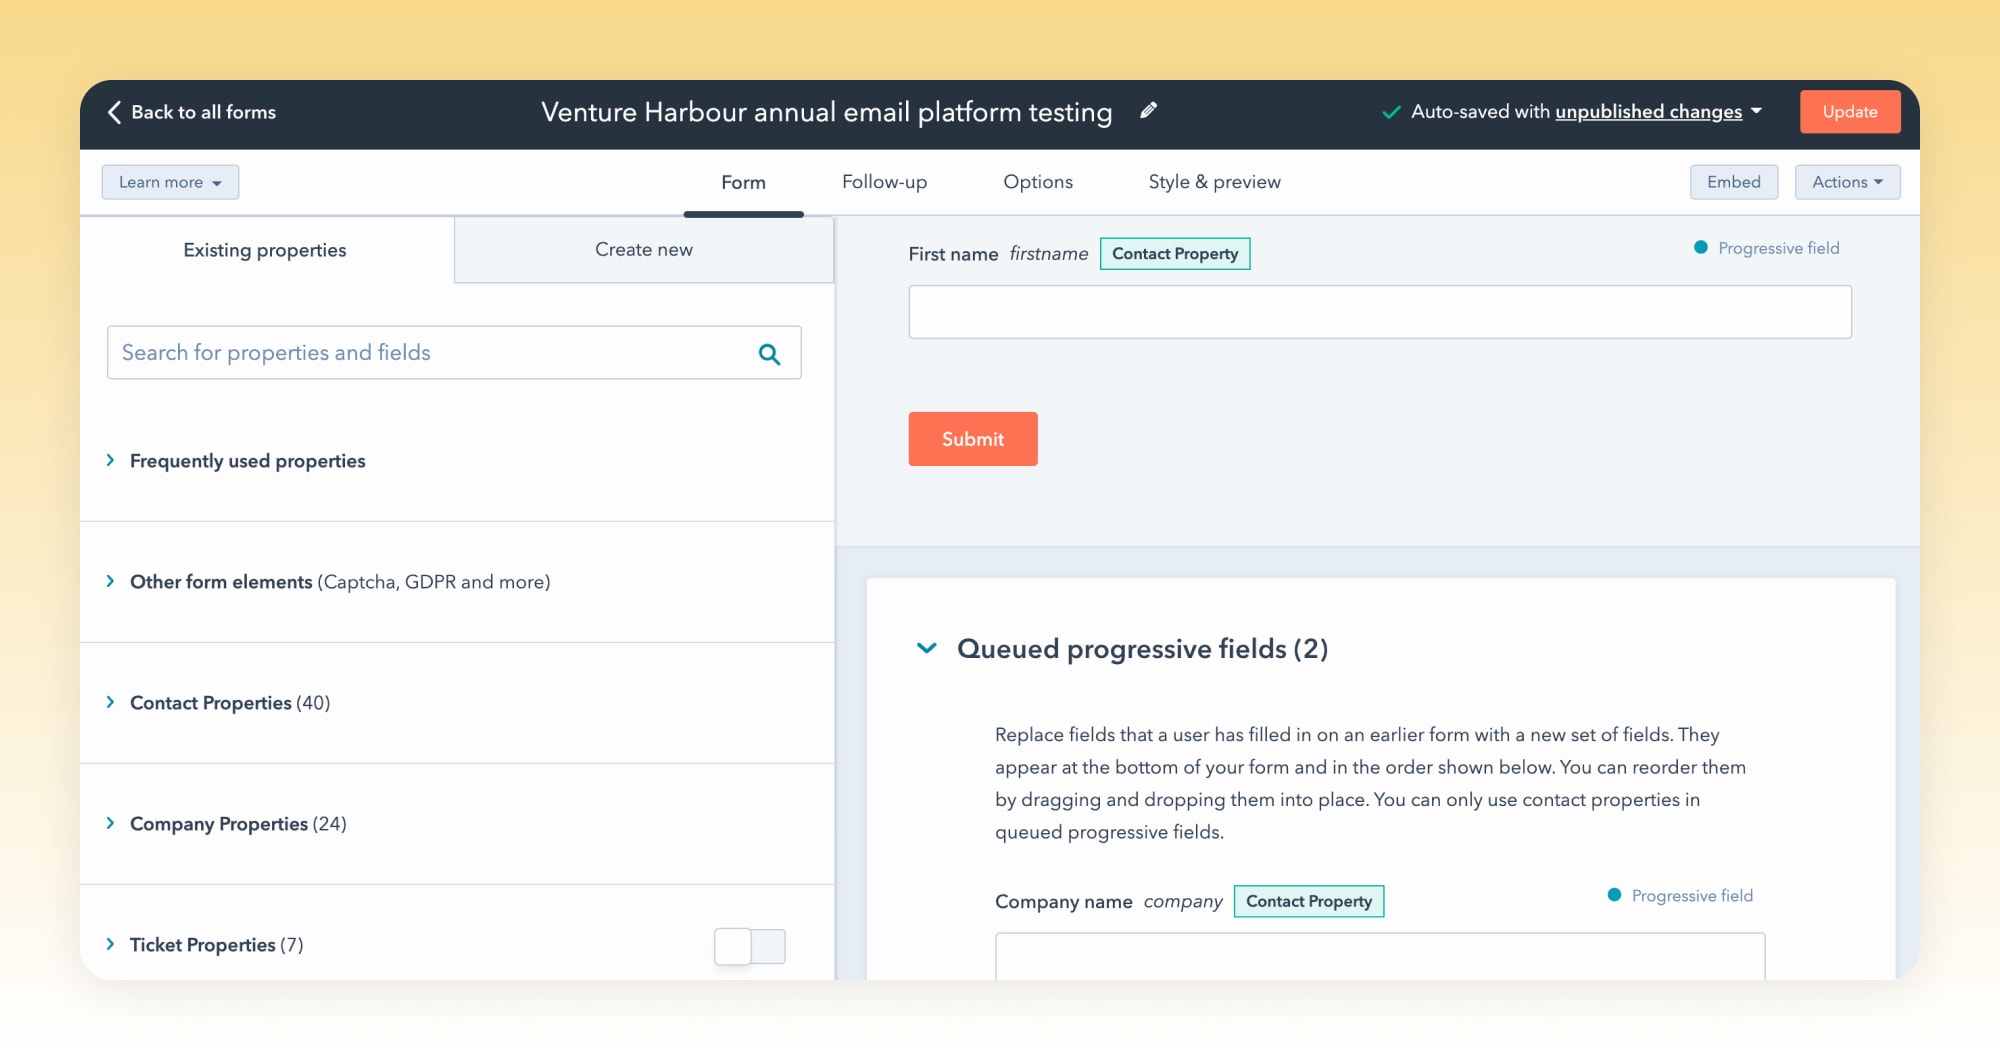Screen dimensions: 2000x1060
Task: Collapse Queued progressive fields section
Action: 927,648
